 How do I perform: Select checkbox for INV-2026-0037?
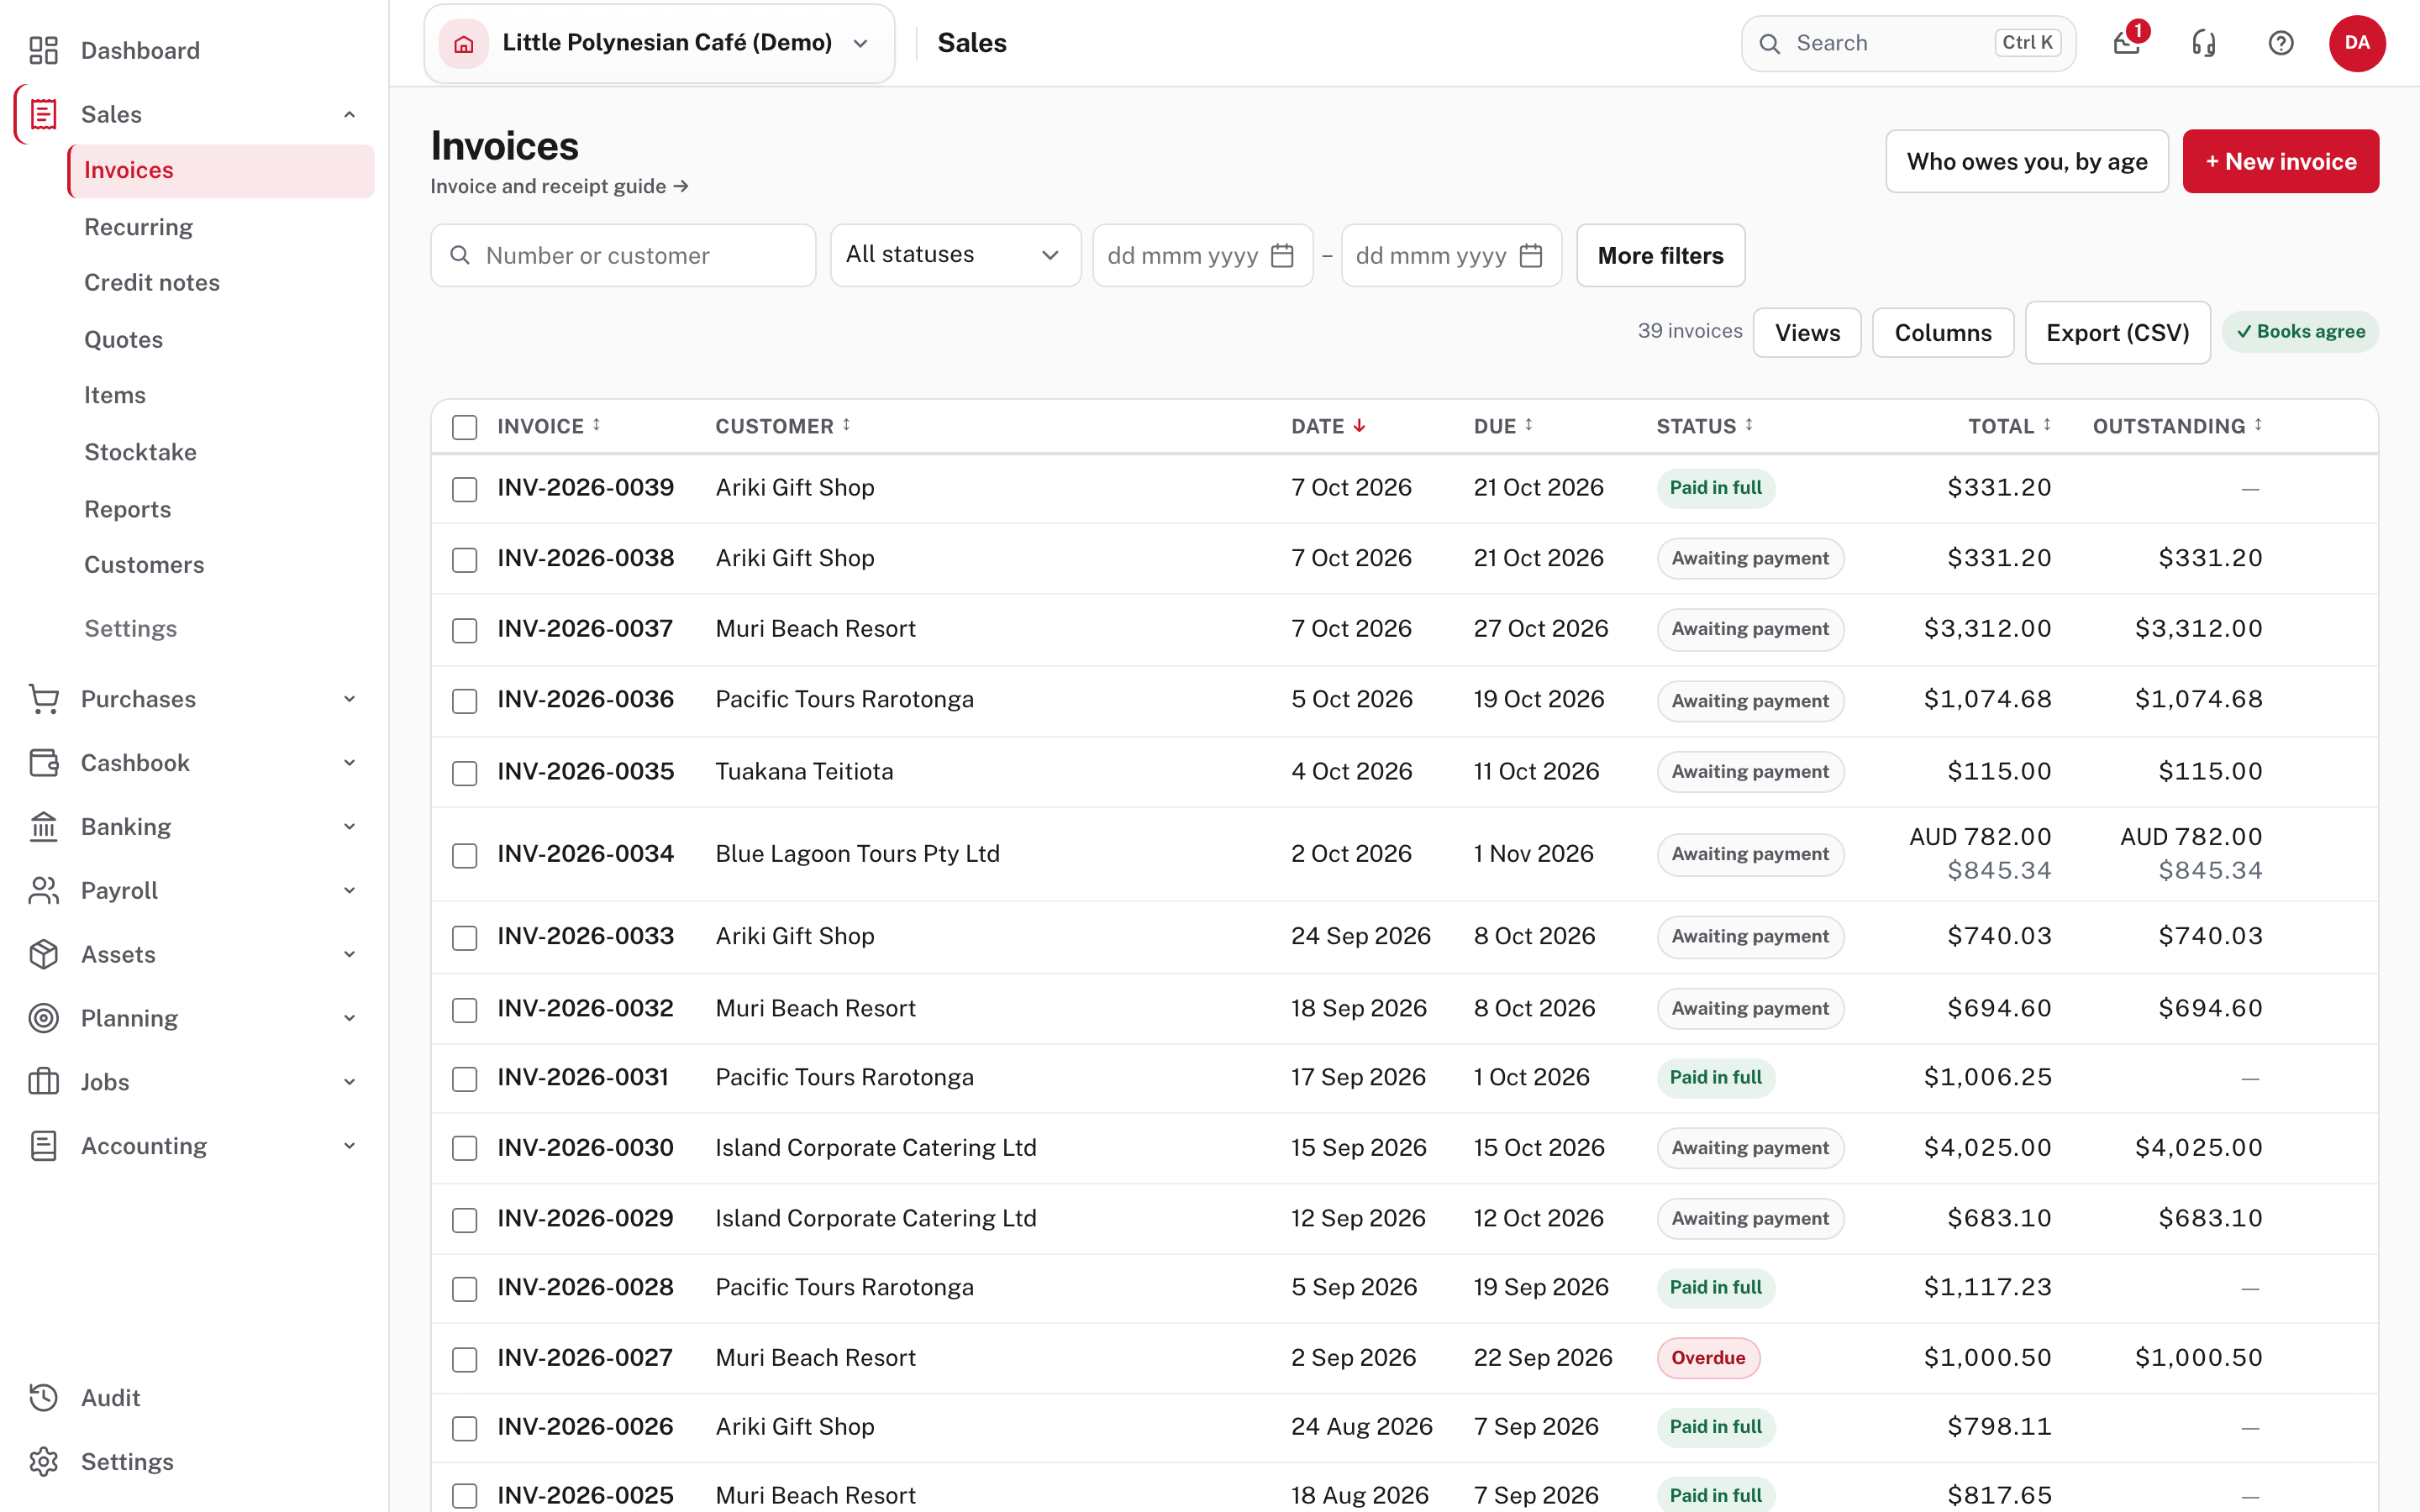pos(464,630)
